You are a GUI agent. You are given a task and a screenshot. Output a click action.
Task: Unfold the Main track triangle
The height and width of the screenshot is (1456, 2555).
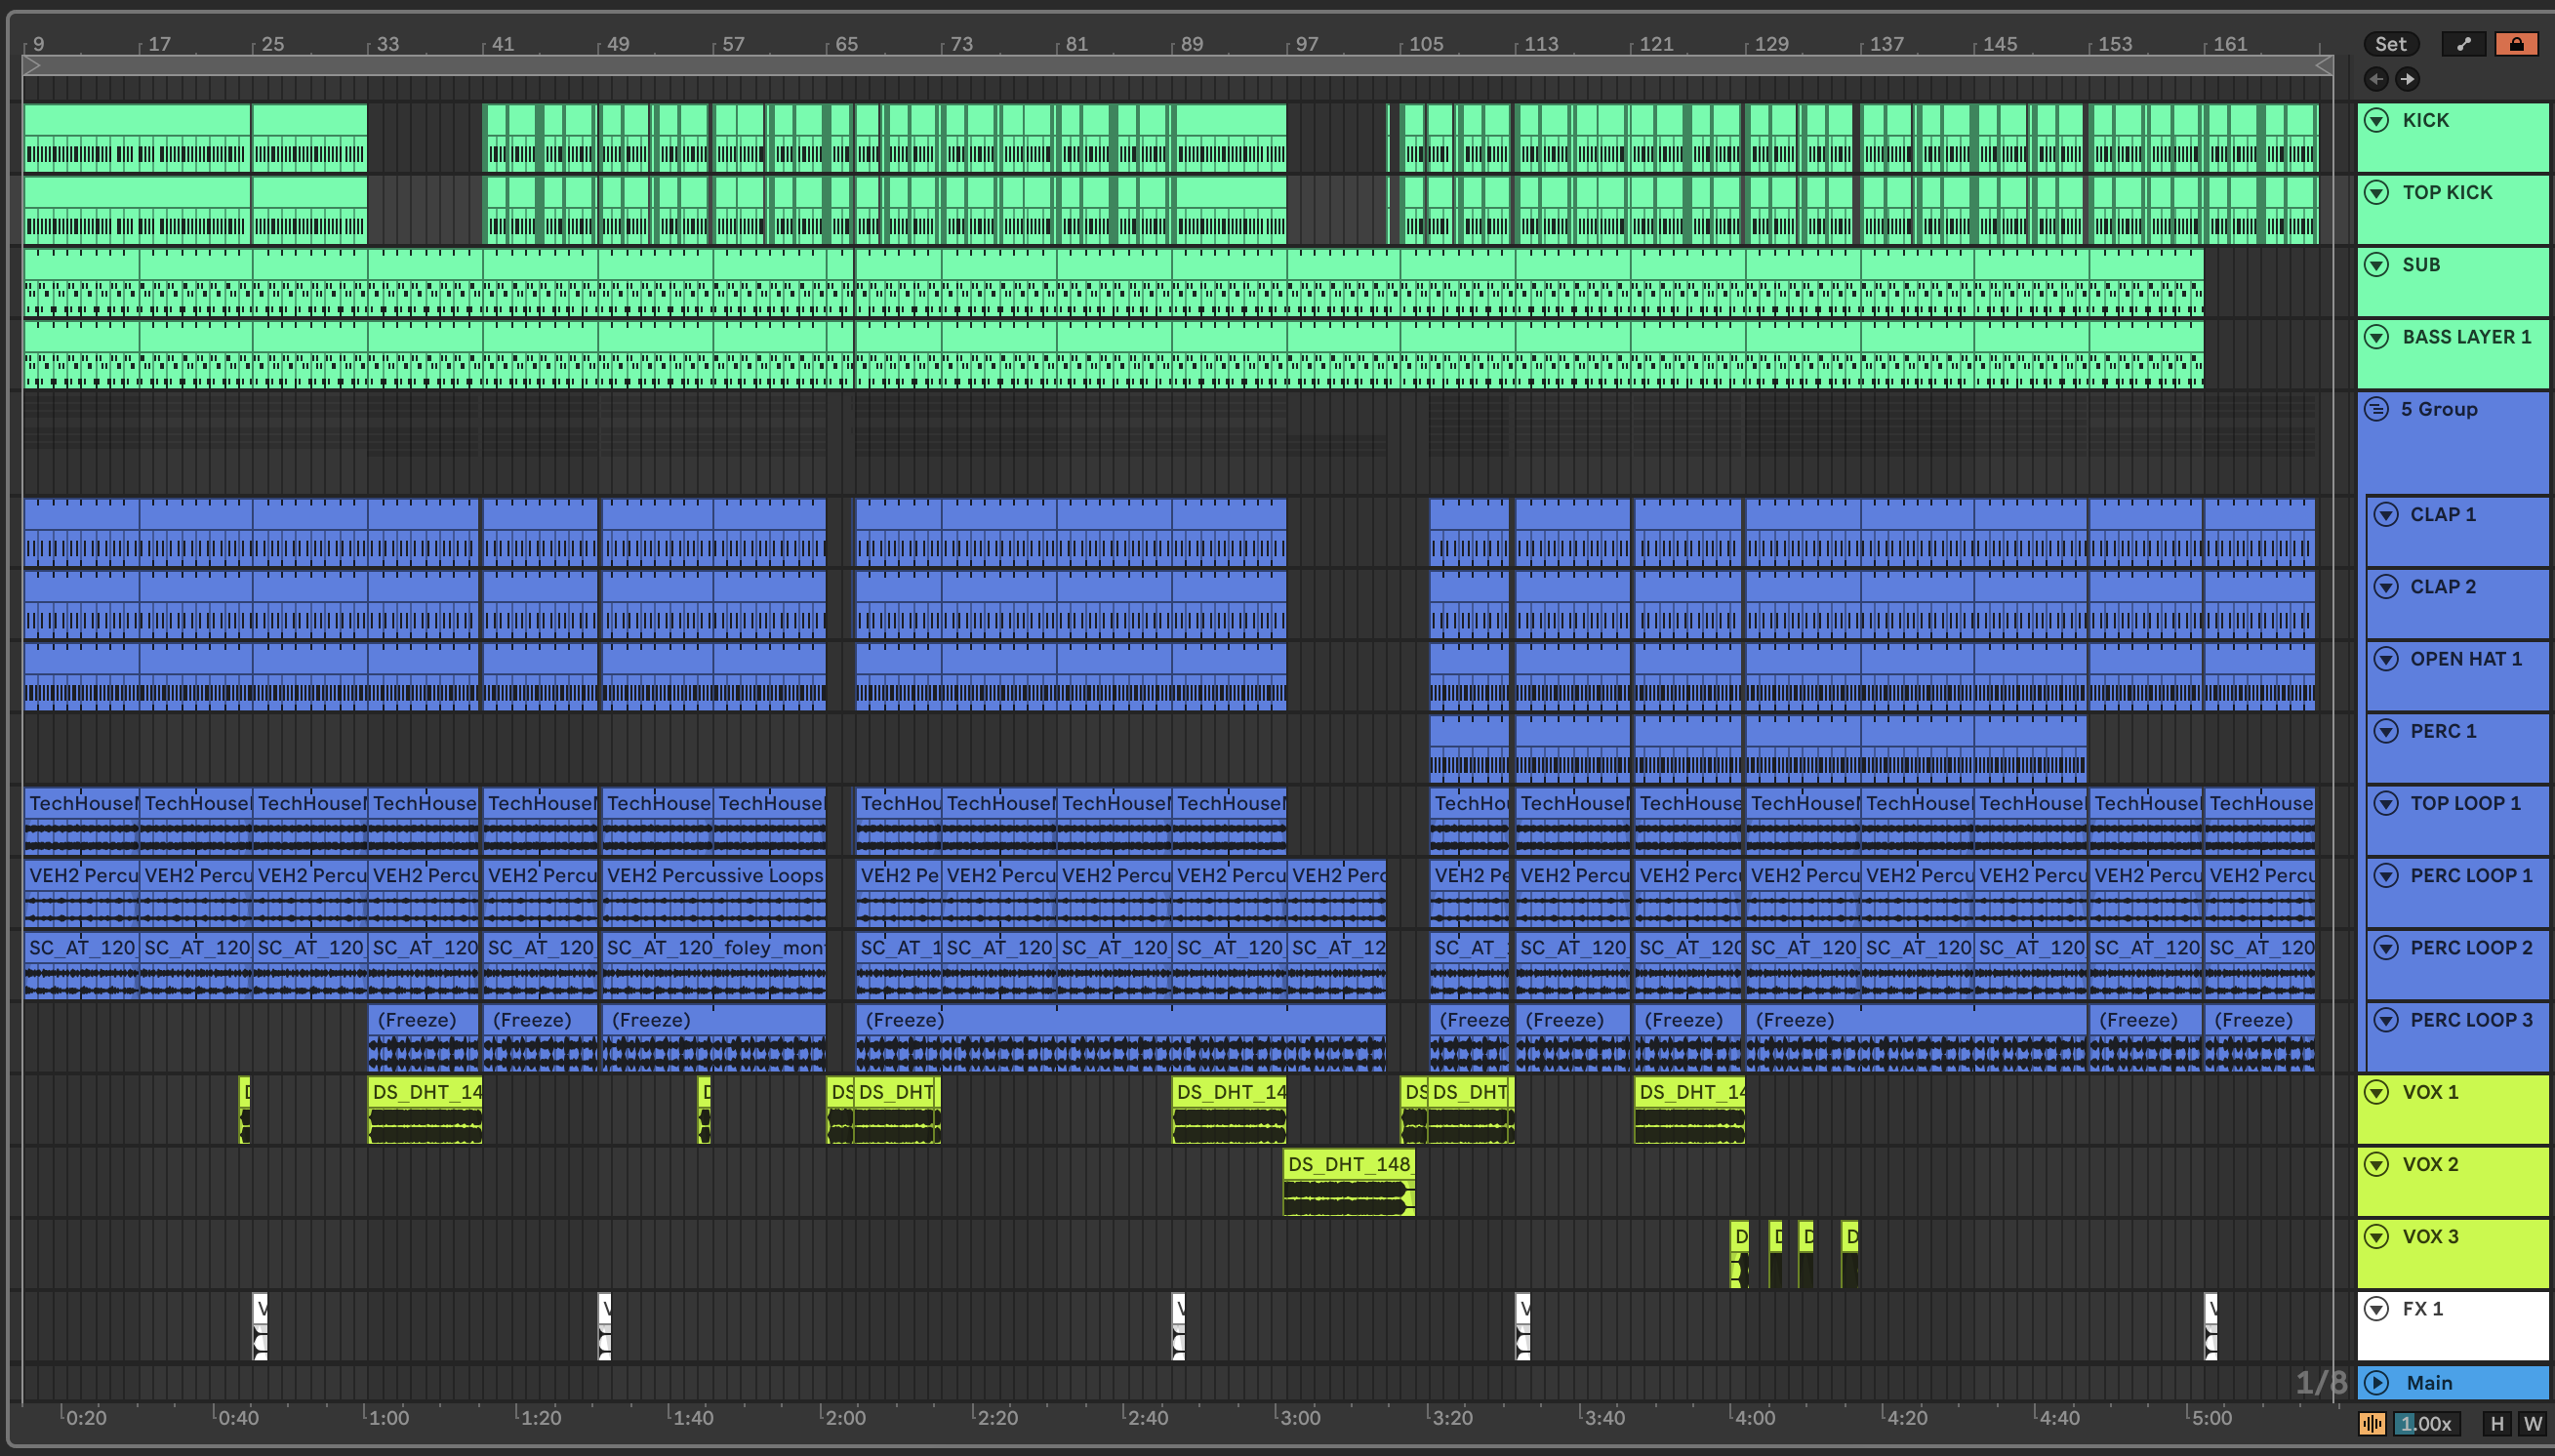(2376, 1382)
